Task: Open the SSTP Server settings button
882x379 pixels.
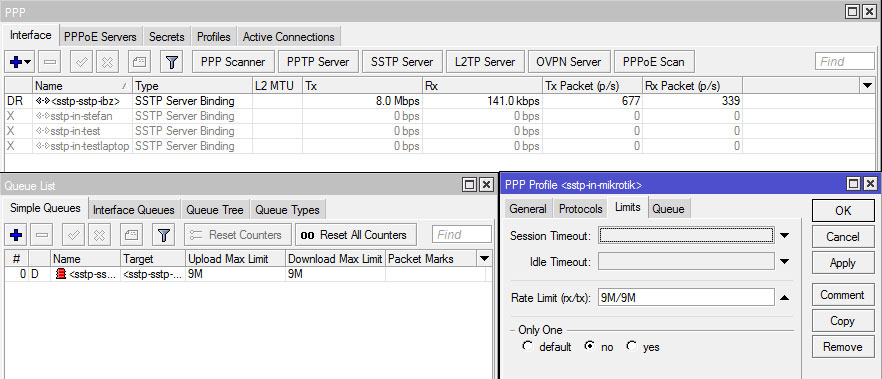Action: [x=402, y=62]
